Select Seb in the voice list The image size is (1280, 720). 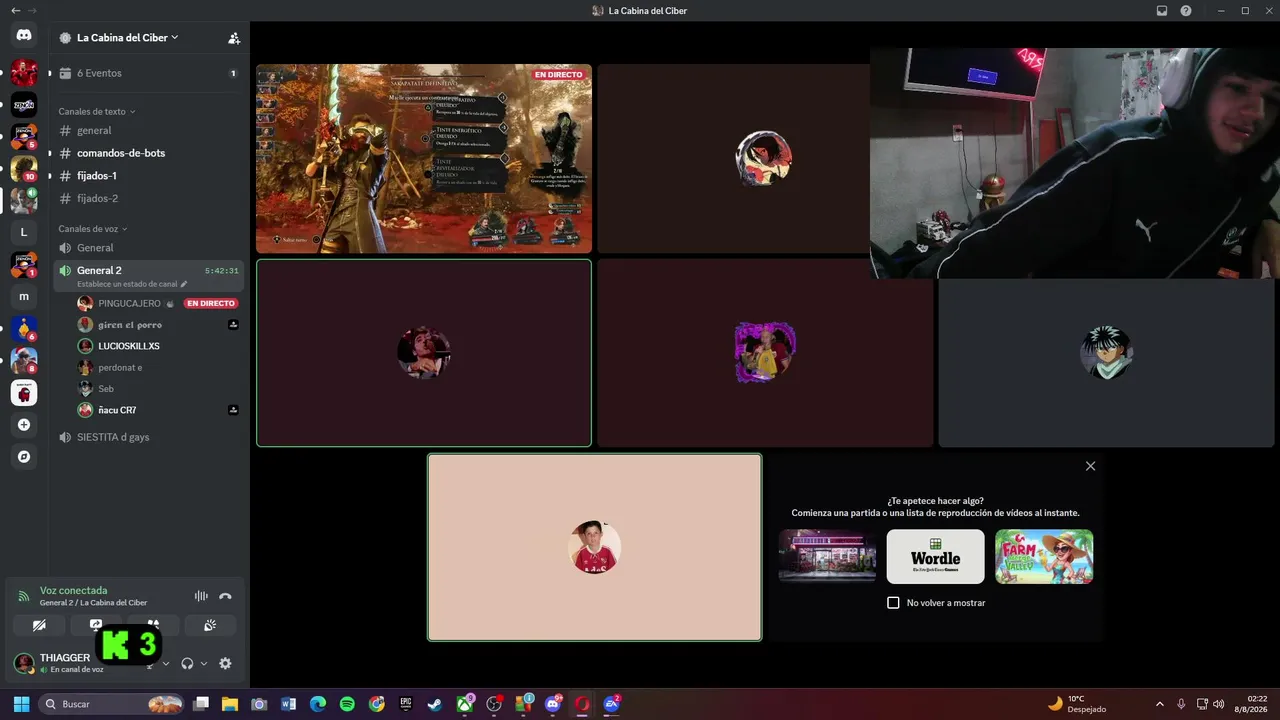(158, 389)
